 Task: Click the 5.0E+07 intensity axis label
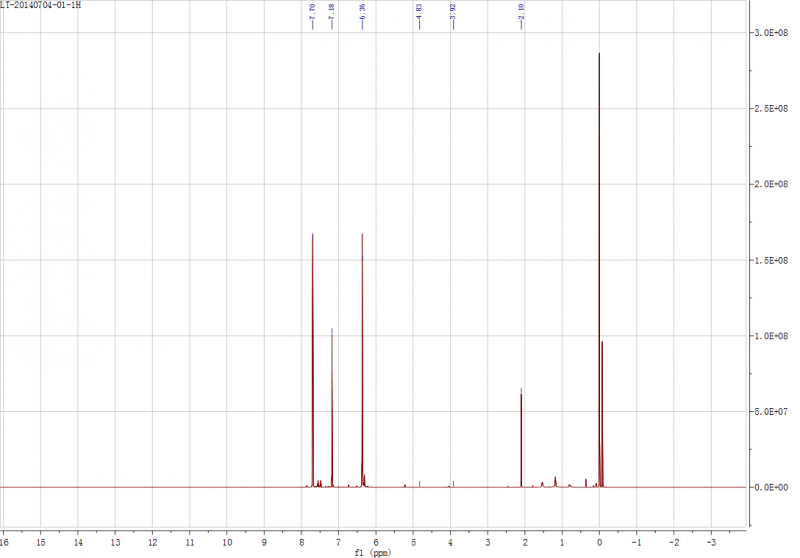771,412
